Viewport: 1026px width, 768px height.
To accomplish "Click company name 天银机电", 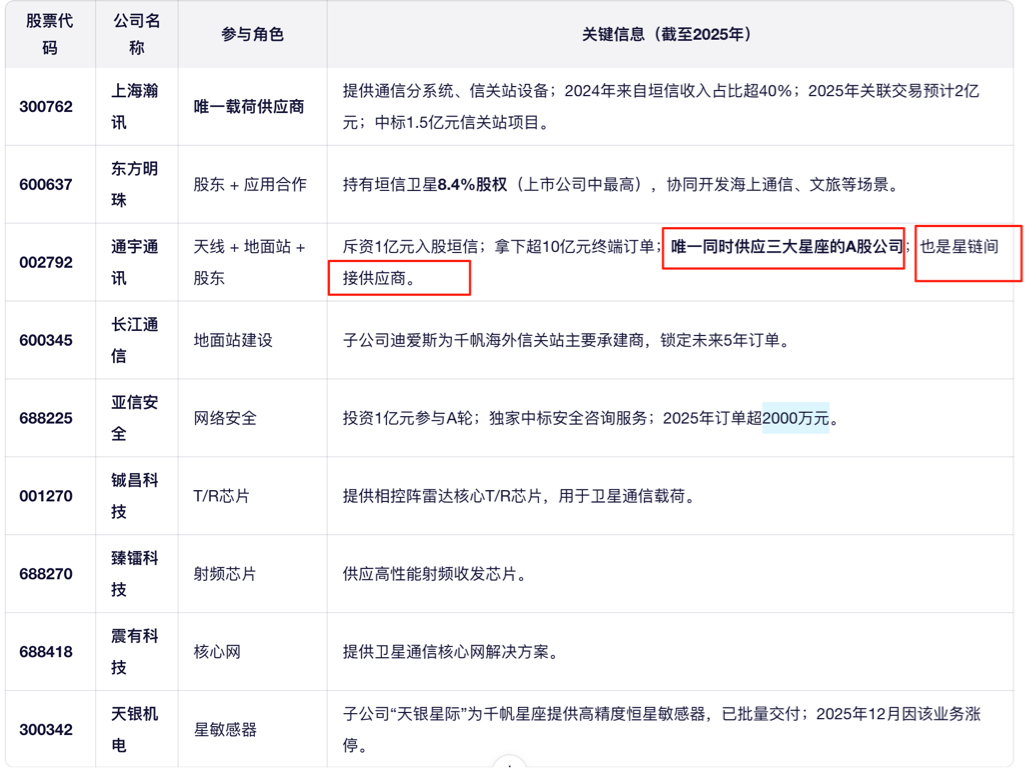I will click(134, 729).
